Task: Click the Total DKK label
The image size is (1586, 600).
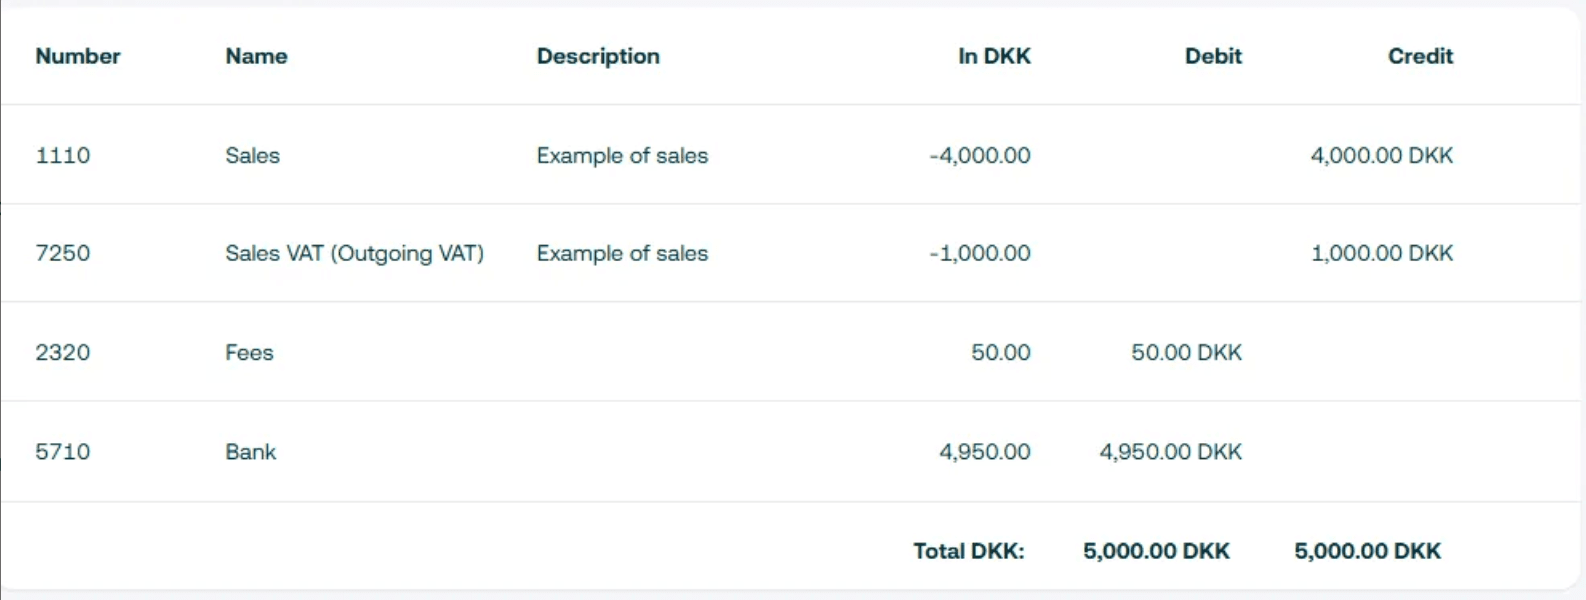Action: tap(968, 550)
